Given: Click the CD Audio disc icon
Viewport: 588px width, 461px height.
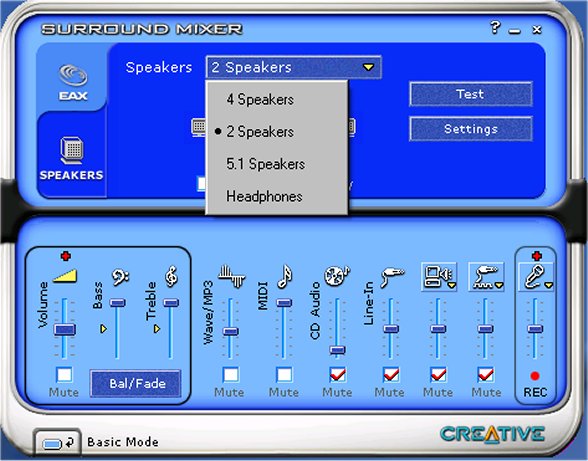Looking at the screenshot, I should coord(336,276).
